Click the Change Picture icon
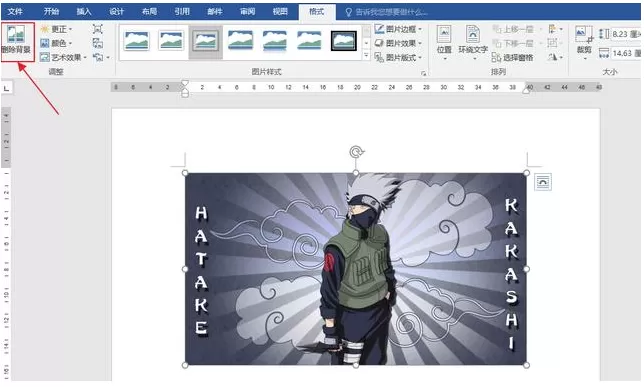644x387 pixels. click(x=97, y=43)
